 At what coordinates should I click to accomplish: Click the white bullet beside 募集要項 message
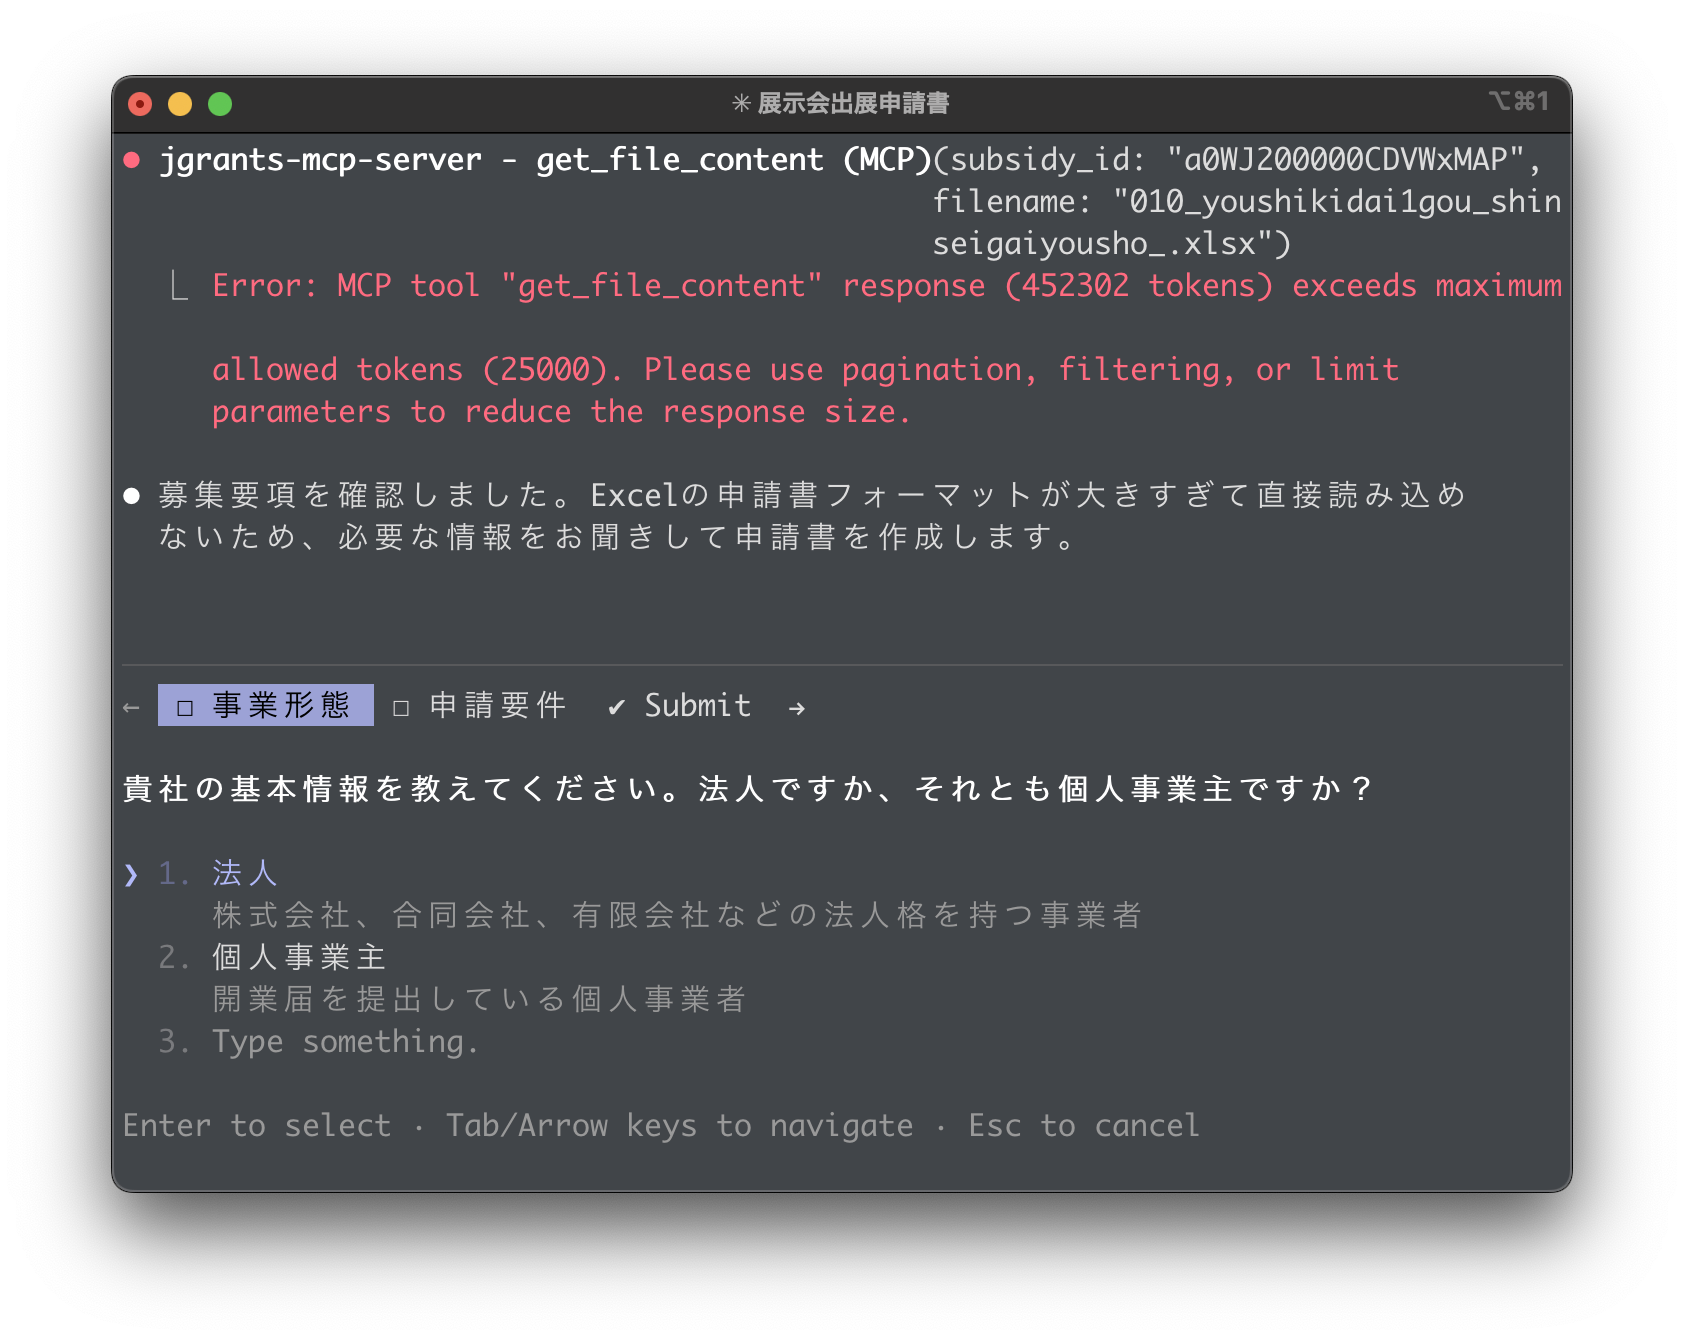132,496
